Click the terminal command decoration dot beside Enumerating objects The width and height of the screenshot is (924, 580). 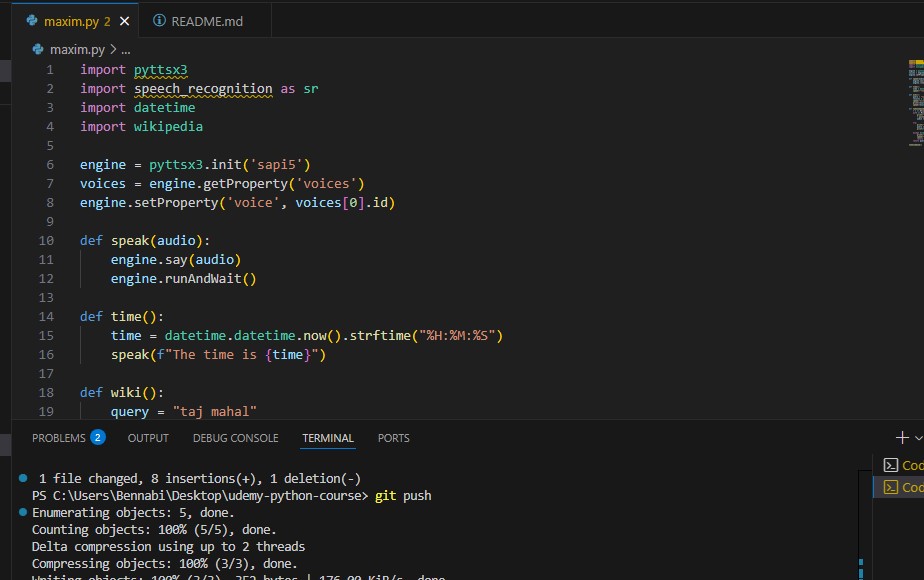click(23, 512)
